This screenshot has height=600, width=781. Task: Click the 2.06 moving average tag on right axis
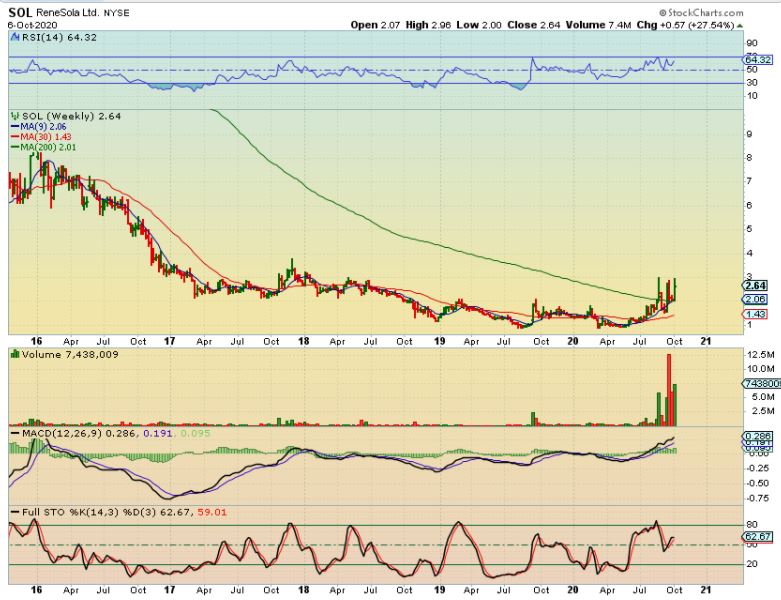[756, 299]
